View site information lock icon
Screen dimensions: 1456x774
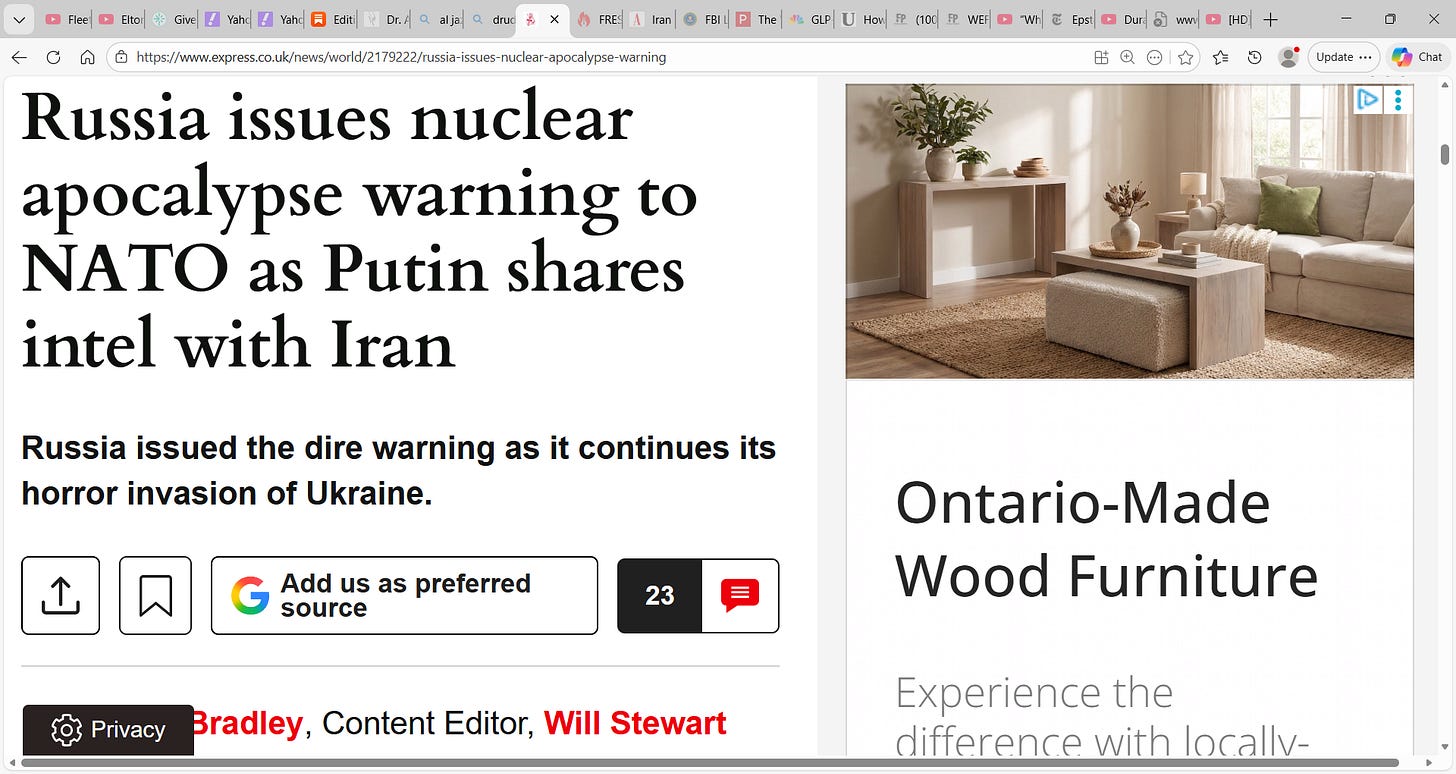[x=121, y=57]
